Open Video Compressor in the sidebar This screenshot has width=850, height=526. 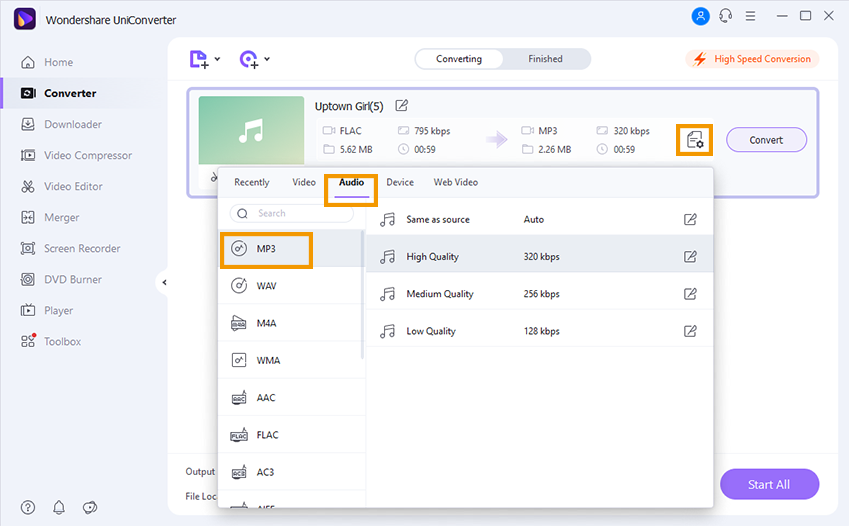88,155
